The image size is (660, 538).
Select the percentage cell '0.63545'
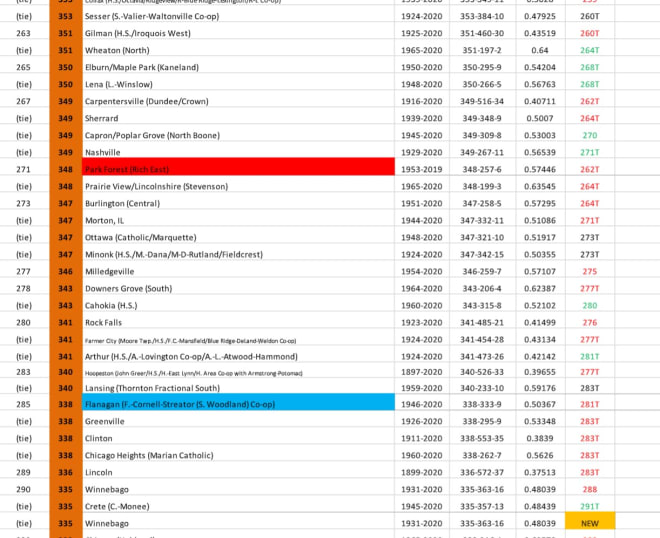tap(540, 186)
